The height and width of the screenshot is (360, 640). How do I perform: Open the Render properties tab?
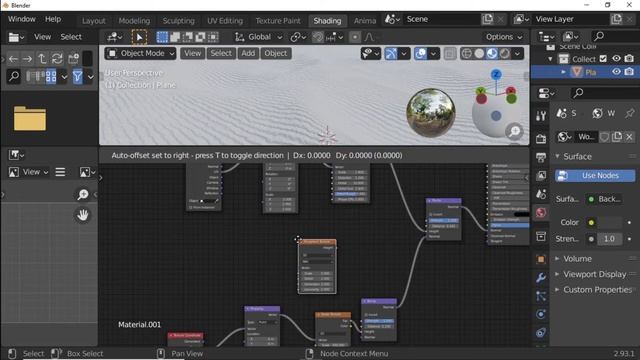[541, 138]
